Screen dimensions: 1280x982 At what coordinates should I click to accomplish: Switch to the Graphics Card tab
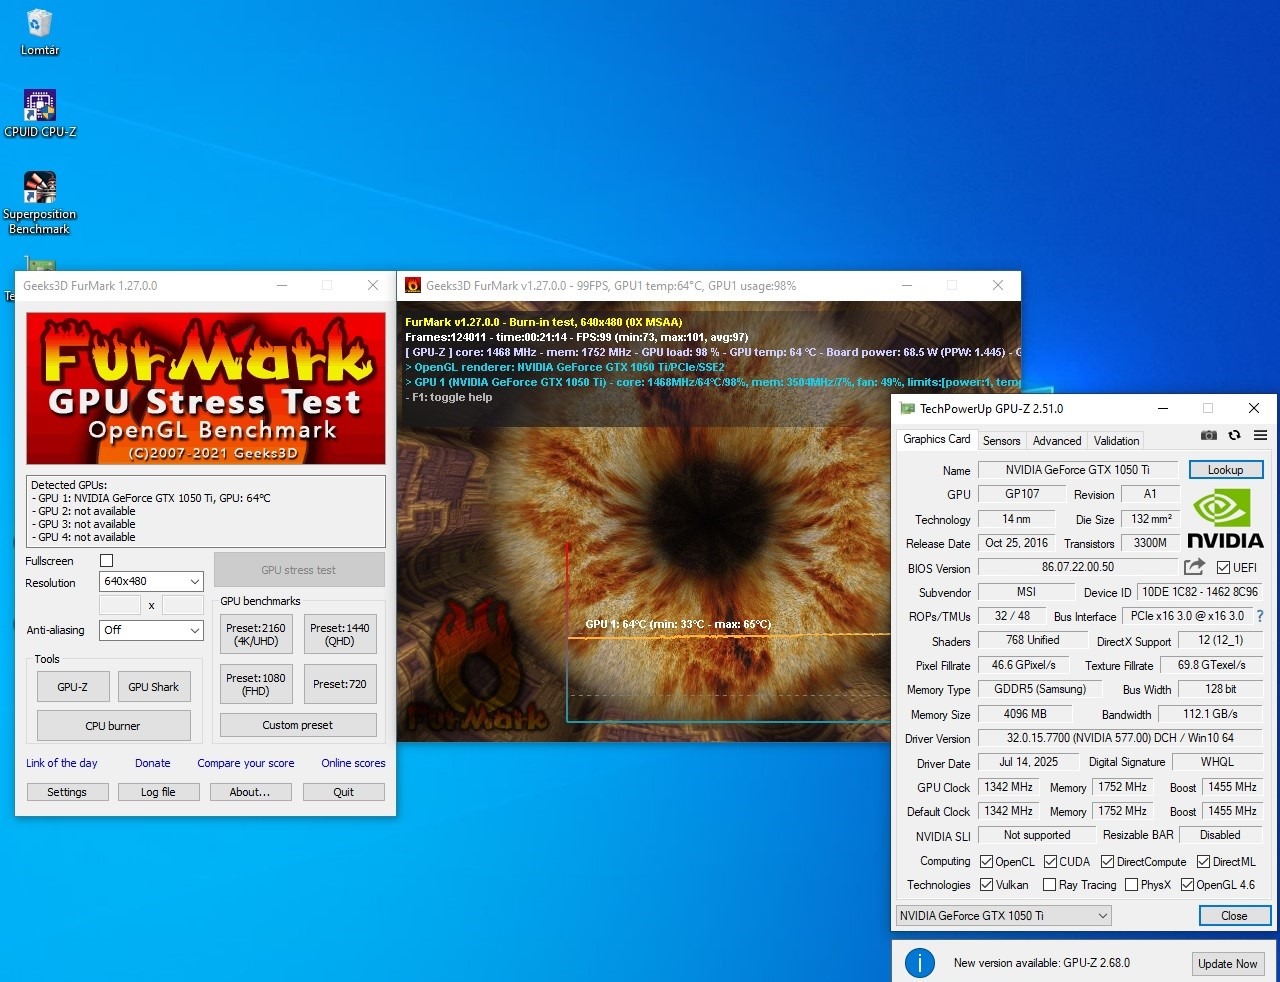[937, 439]
